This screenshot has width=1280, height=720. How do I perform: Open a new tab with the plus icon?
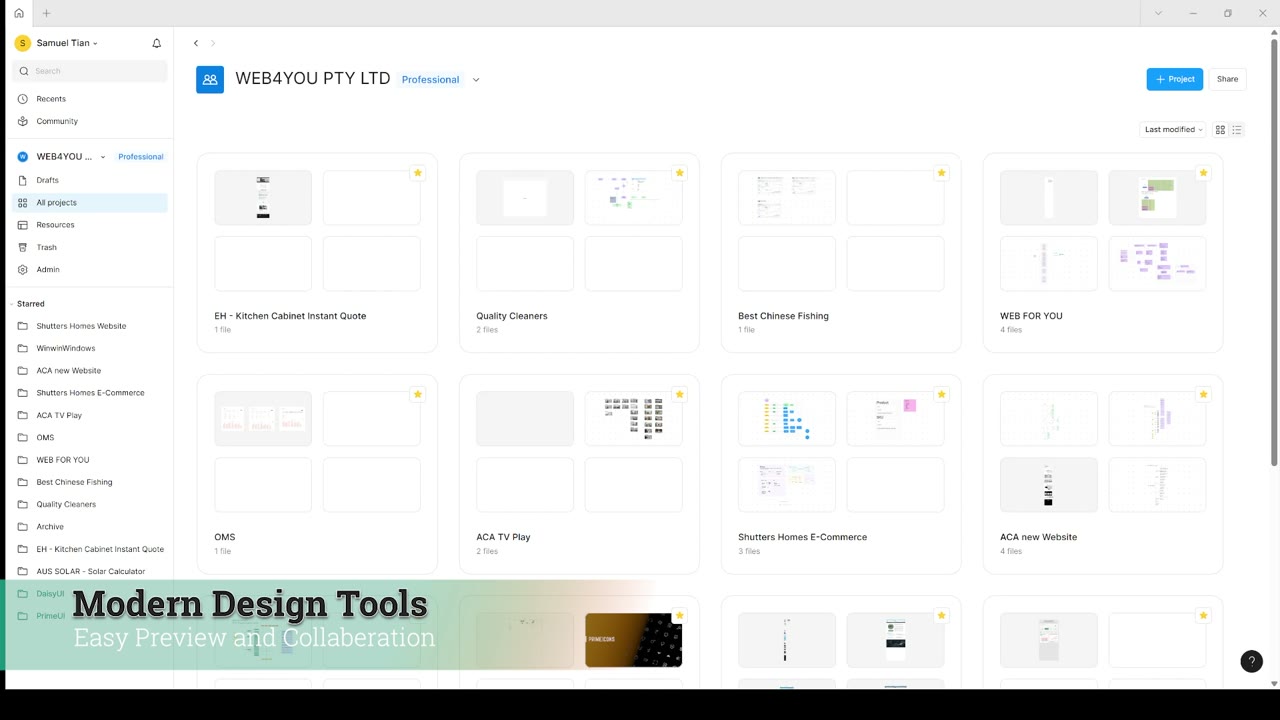tap(46, 13)
